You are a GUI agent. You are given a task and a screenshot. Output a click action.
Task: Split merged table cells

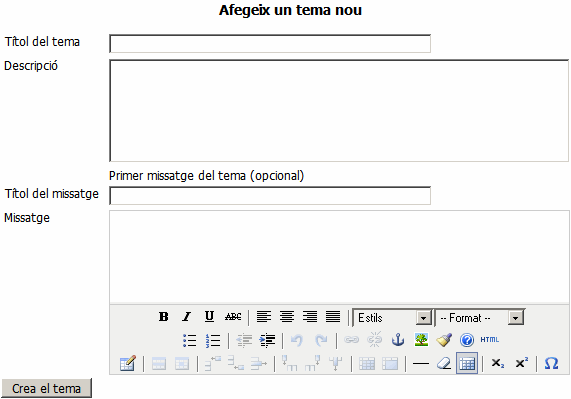point(367,364)
